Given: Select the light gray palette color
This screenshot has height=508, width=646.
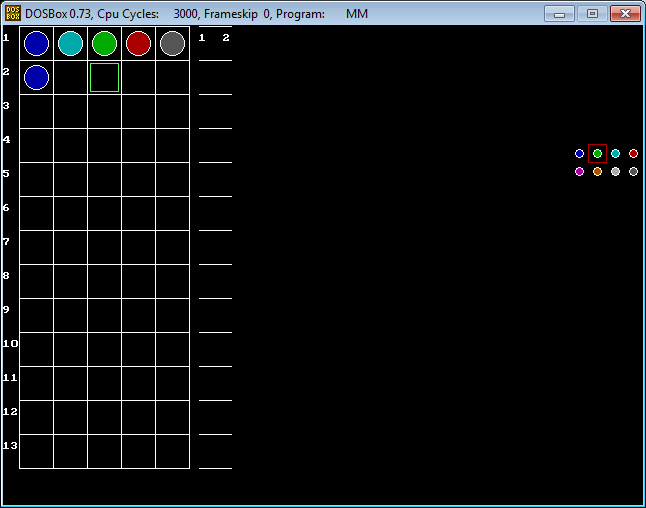Looking at the screenshot, I should pyautogui.click(x=615, y=172).
